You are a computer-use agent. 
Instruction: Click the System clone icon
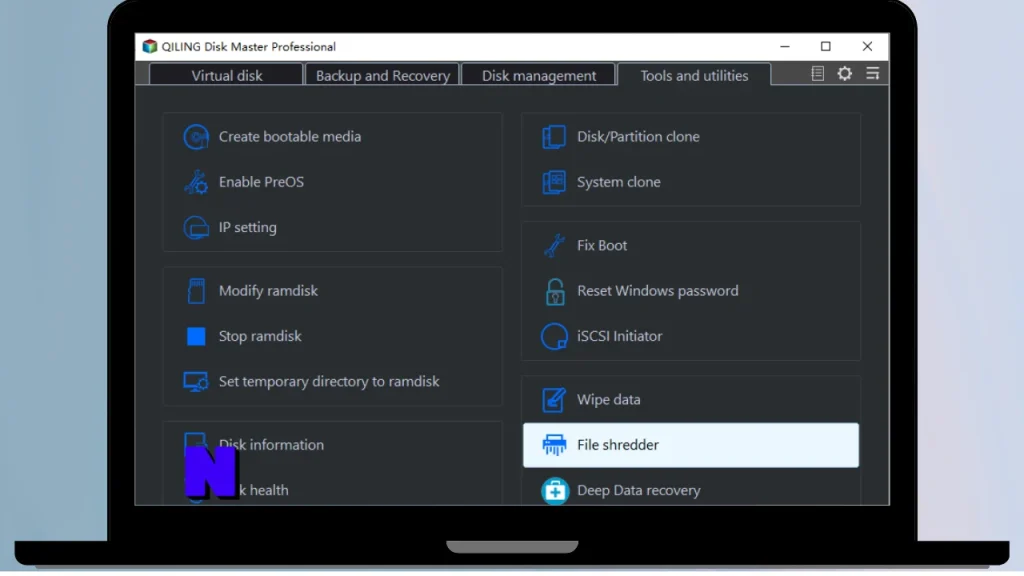[554, 182]
